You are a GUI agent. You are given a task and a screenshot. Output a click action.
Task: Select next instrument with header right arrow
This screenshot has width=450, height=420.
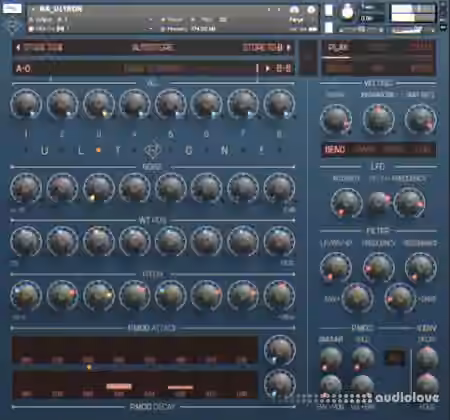[279, 9]
